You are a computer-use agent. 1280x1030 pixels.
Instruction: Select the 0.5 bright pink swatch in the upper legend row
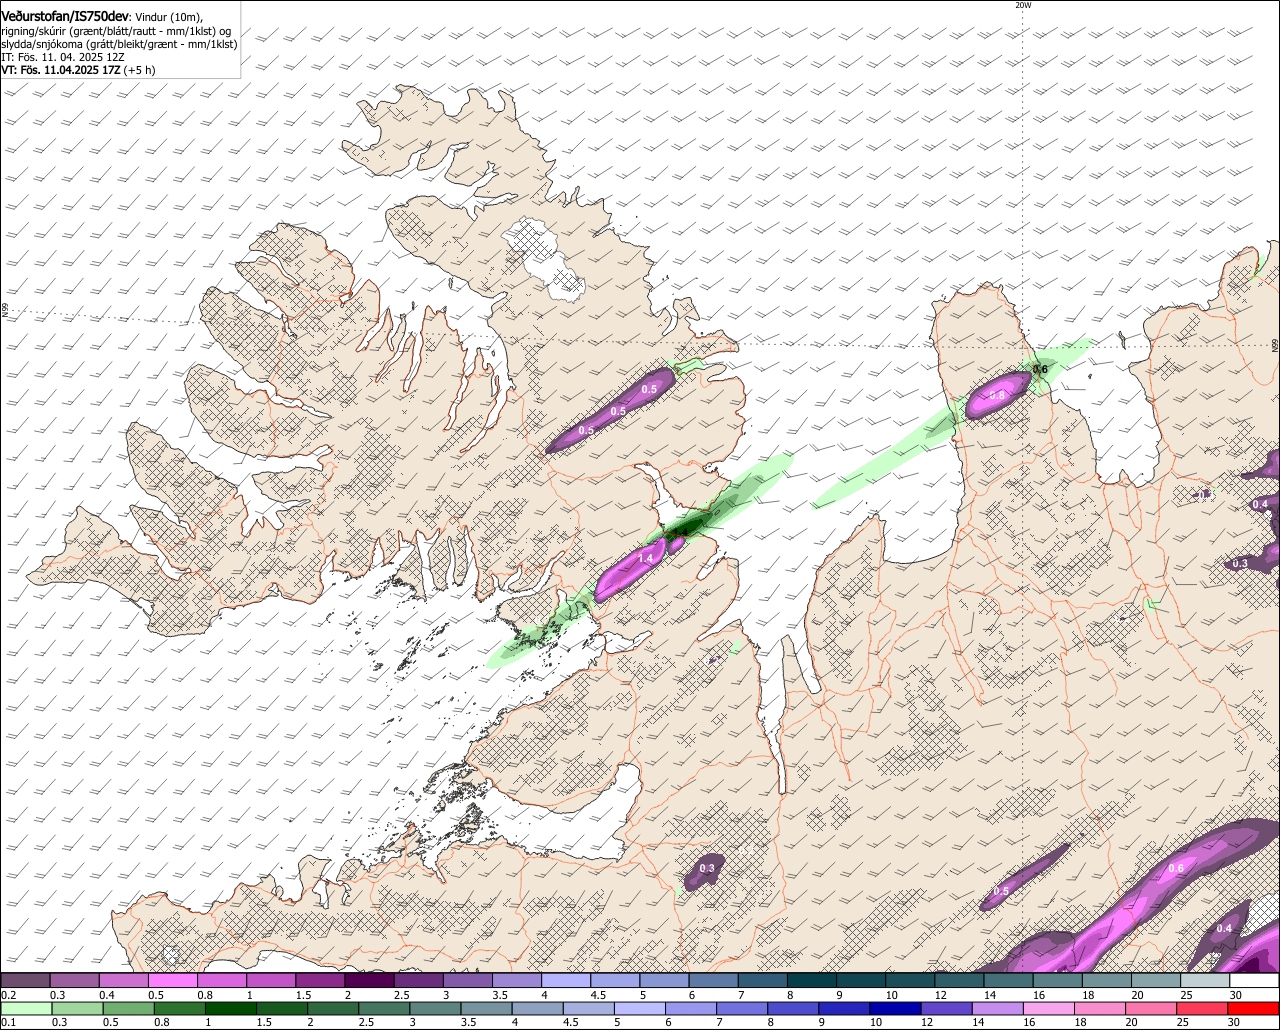pyautogui.click(x=173, y=980)
